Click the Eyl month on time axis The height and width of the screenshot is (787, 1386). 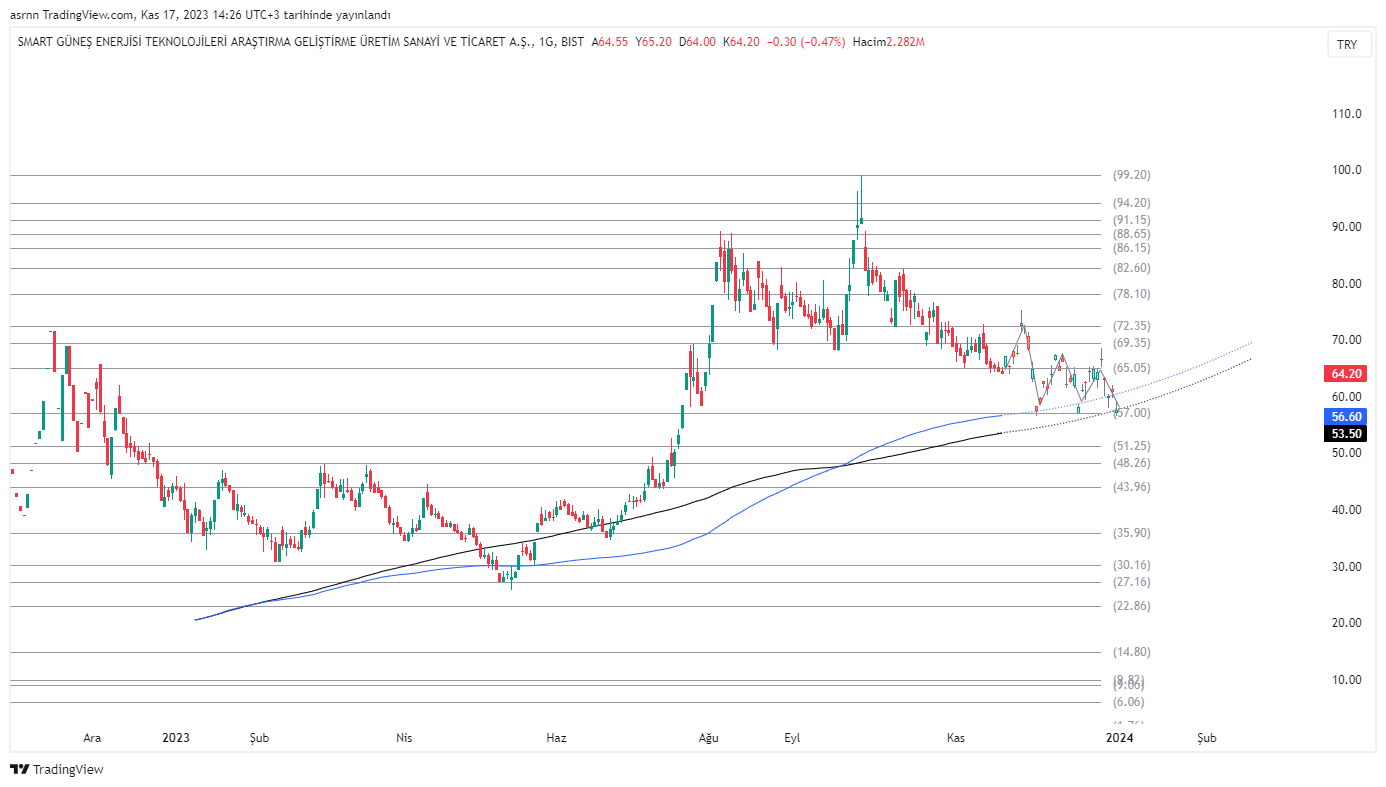pos(792,738)
